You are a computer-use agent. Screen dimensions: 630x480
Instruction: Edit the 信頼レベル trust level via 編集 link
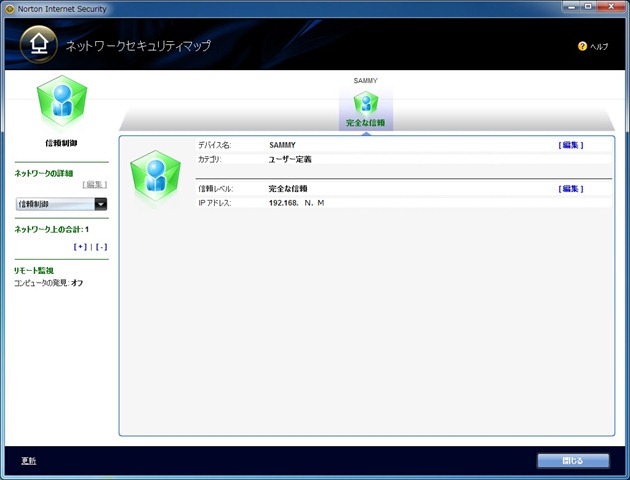(x=571, y=189)
